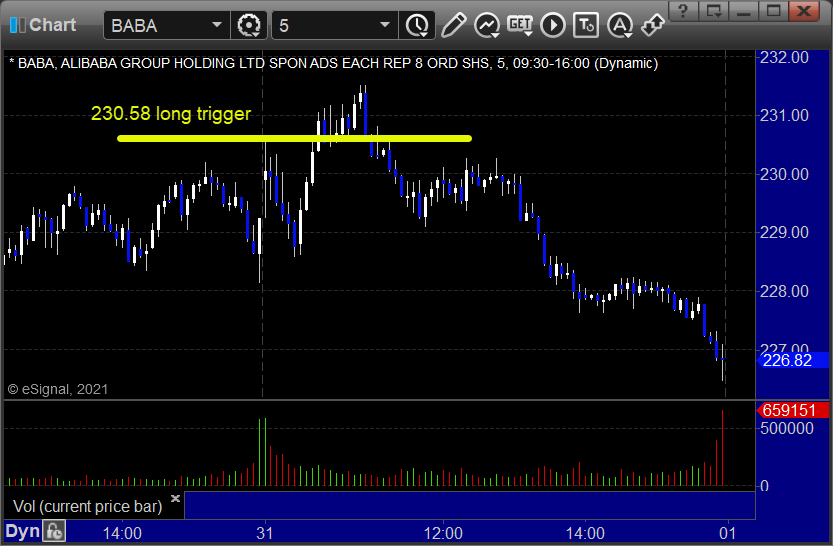833x546 pixels.
Task: Open the time template clock icon
Action: tap(417, 25)
